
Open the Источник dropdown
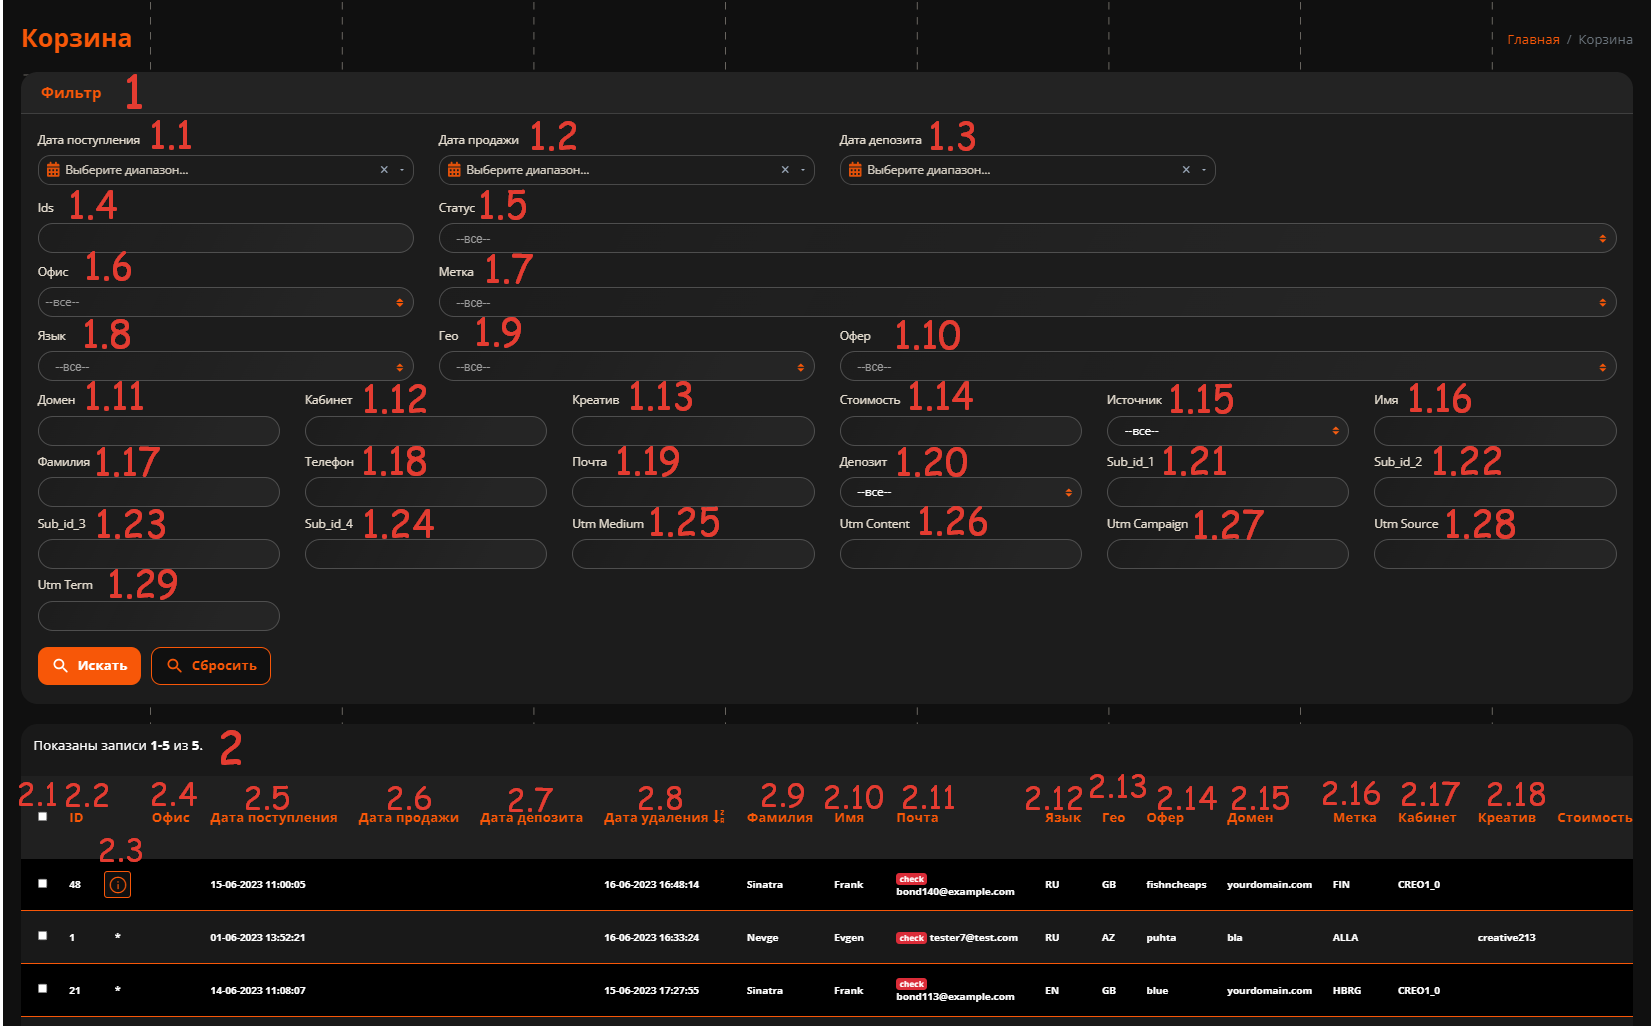1227,431
